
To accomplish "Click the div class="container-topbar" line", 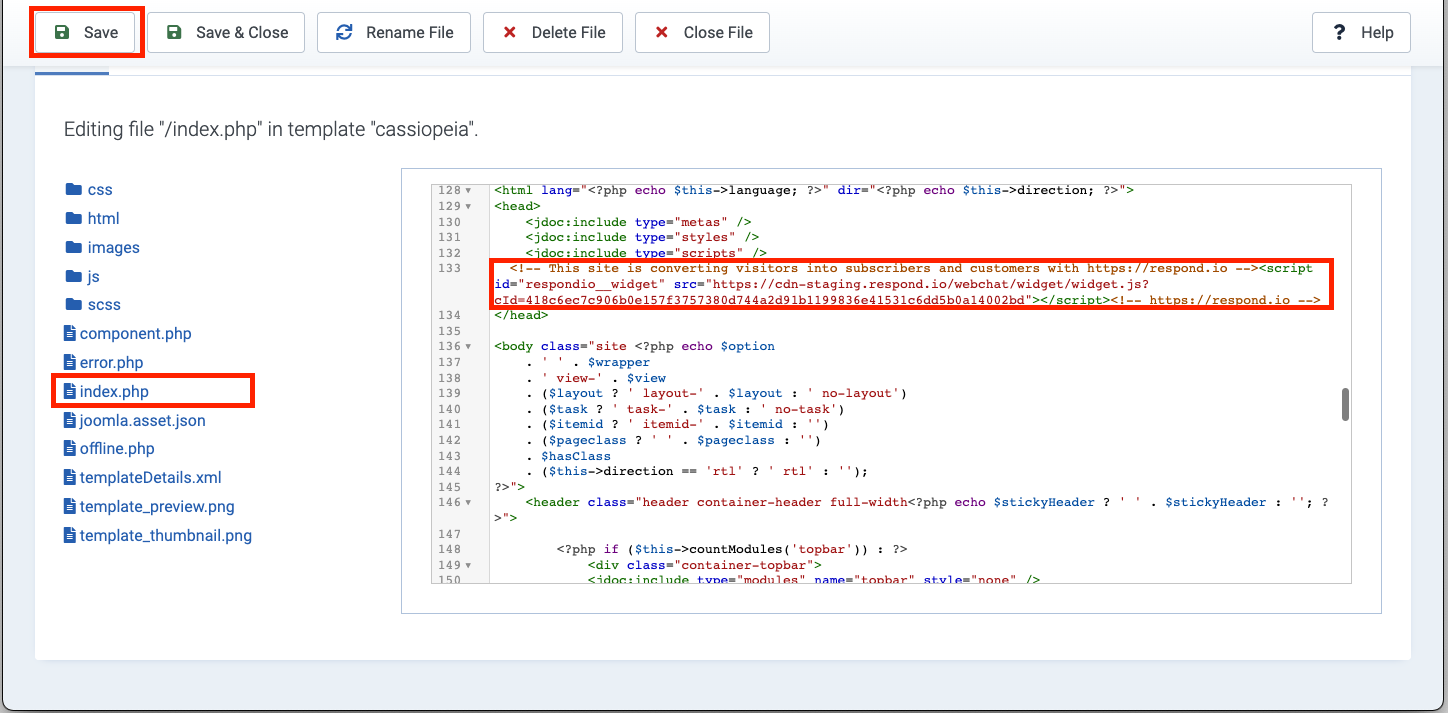I will click(705, 565).
